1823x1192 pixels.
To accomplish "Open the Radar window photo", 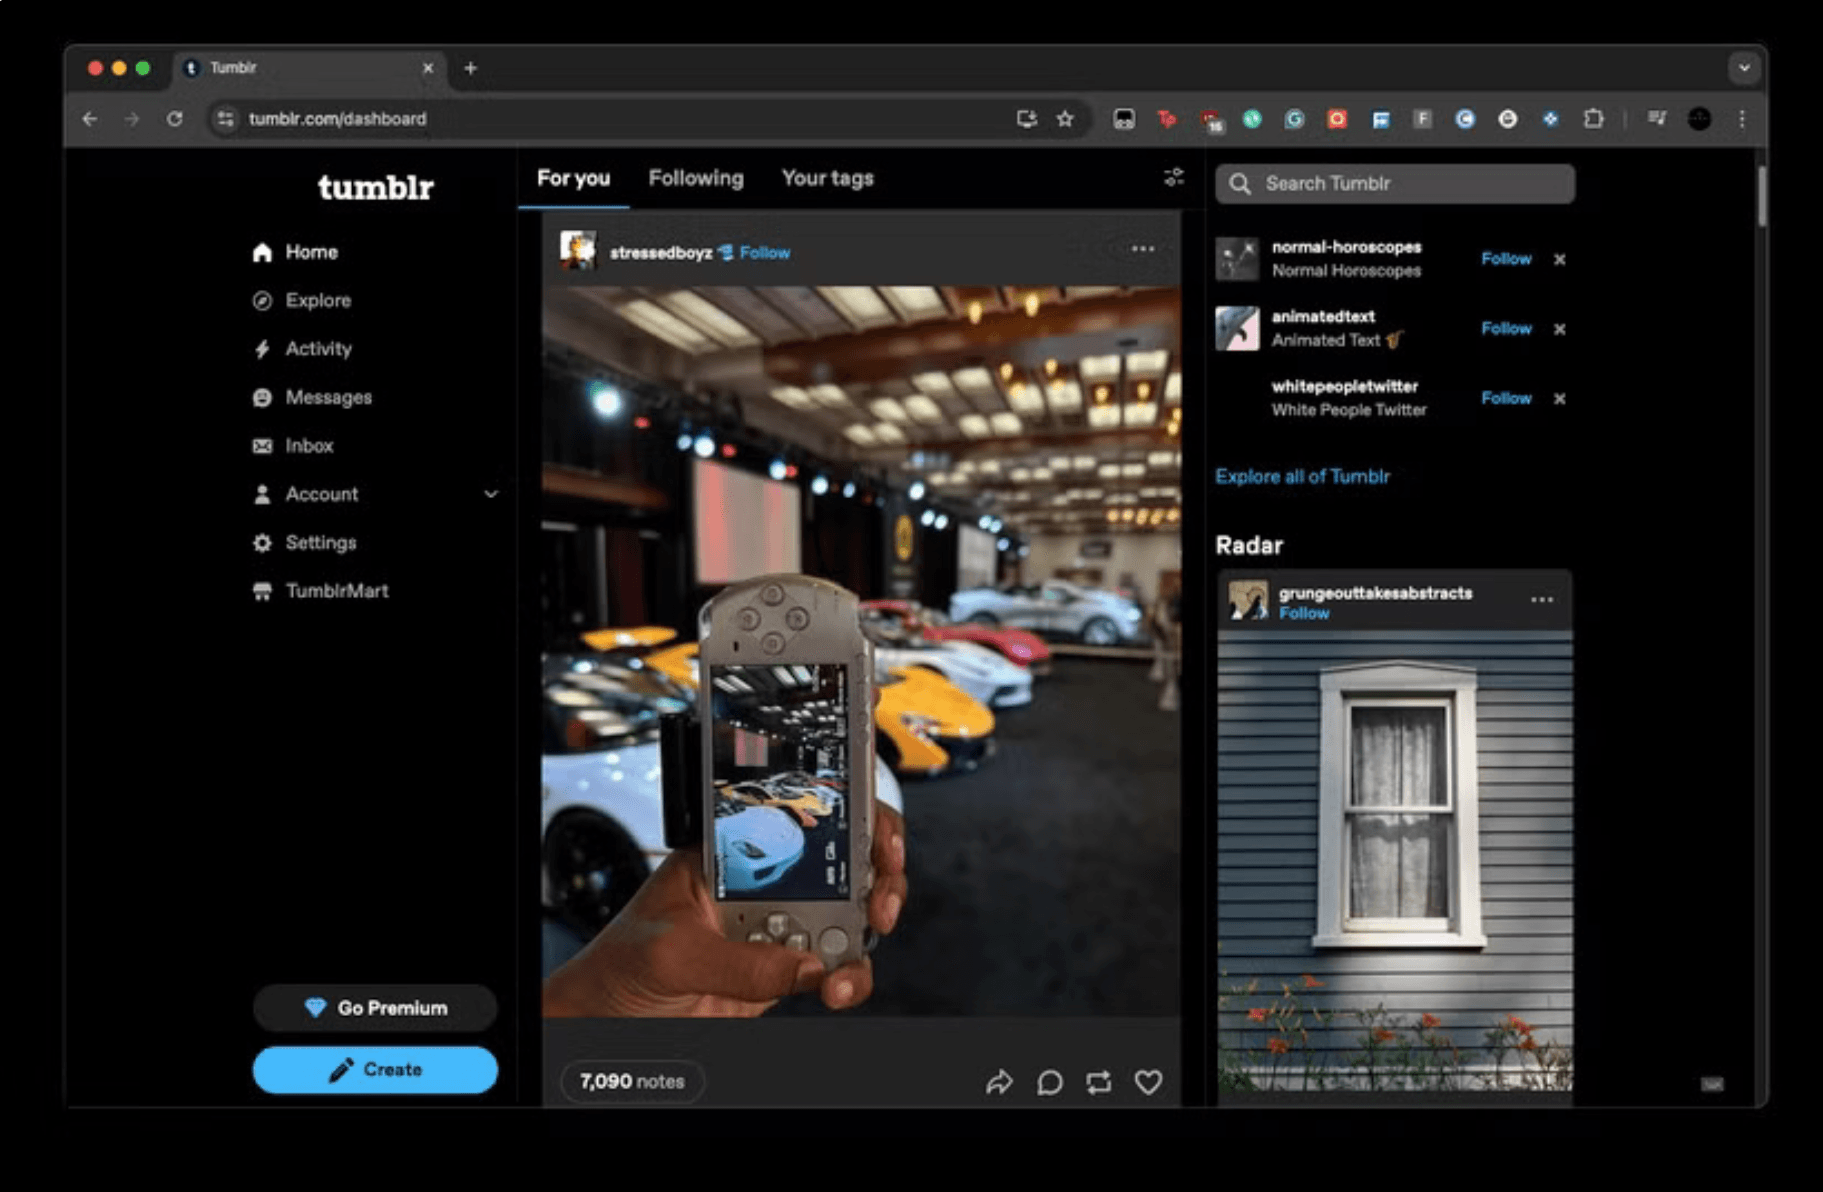I will [1395, 862].
